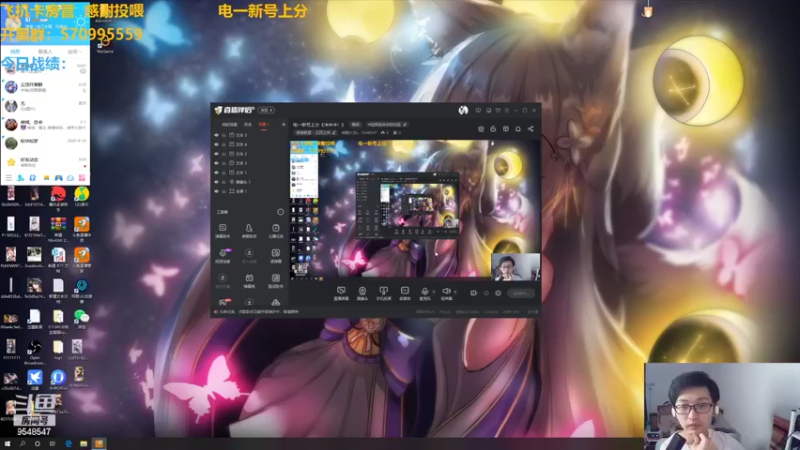The width and height of the screenshot is (800, 450).
Task: Switch to the second scene tab in live companion
Action: pos(248,124)
